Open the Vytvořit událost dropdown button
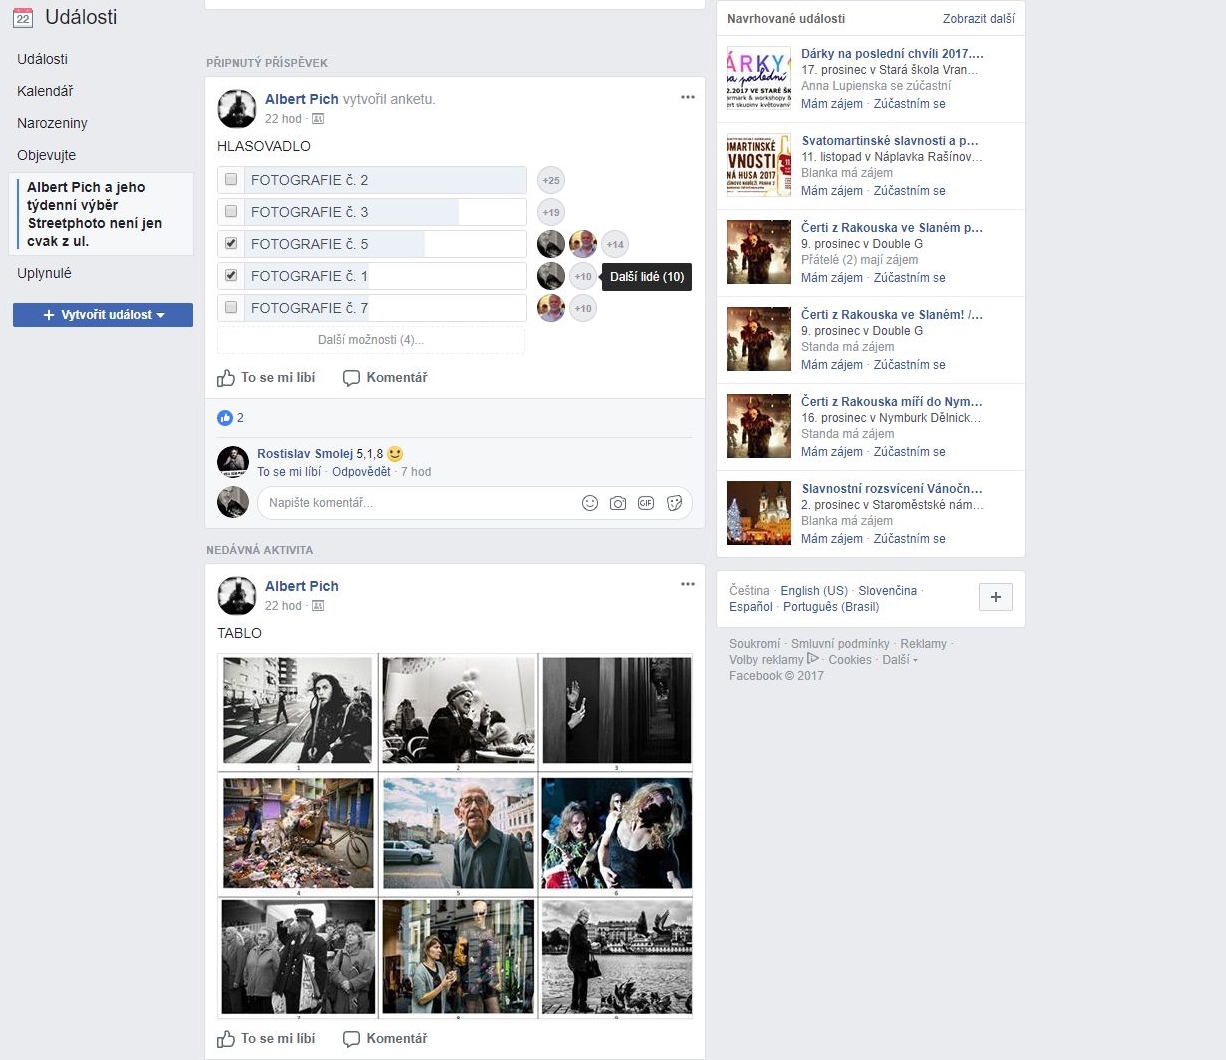This screenshot has width=1226, height=1060. click(x=103, y=315)
